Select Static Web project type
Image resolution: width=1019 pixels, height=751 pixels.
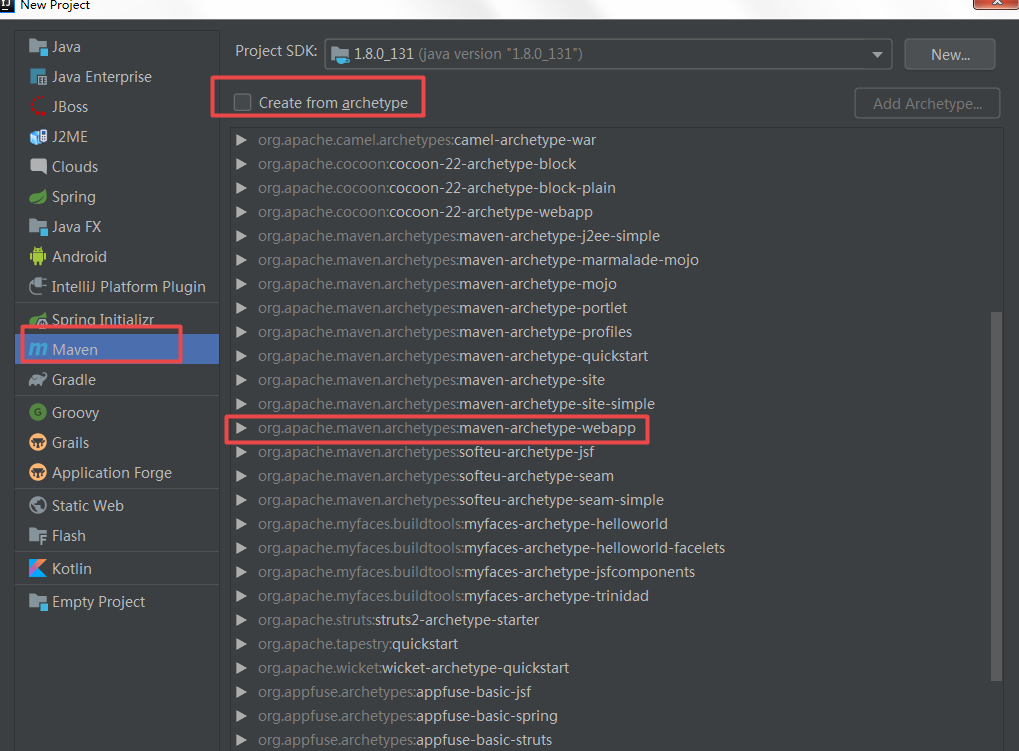click(117, 505)
